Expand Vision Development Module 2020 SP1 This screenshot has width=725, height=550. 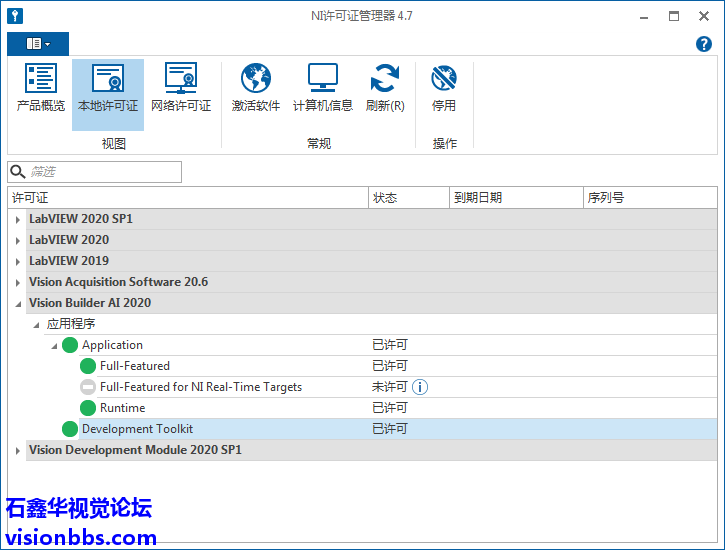tap(18, 451)
